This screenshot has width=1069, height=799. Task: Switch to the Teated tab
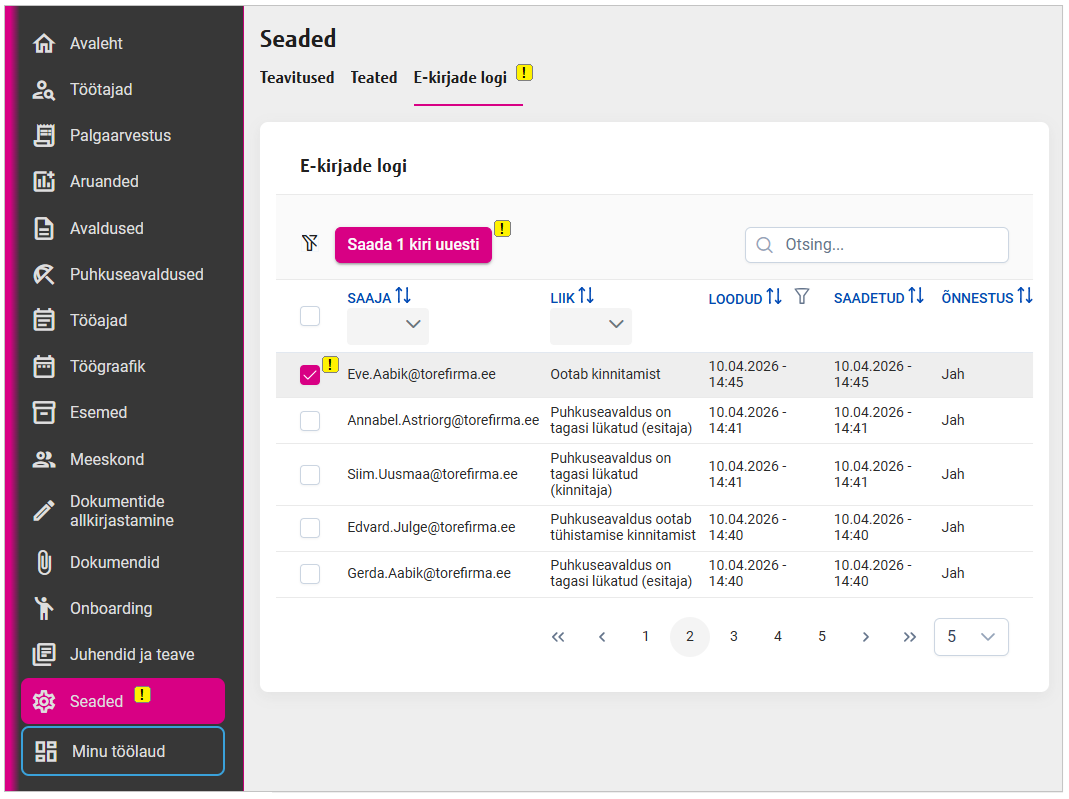pyautogui.click(x=373, y=77)
